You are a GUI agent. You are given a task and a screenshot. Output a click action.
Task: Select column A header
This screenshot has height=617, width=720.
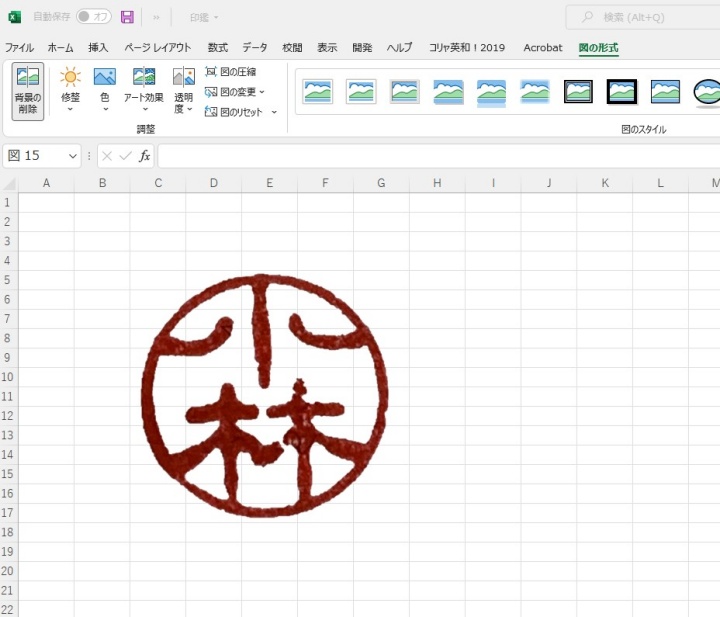[46, 183]
